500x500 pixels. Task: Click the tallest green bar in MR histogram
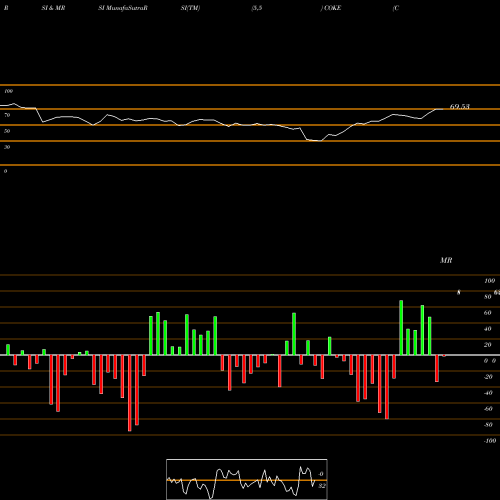[401, 328]
